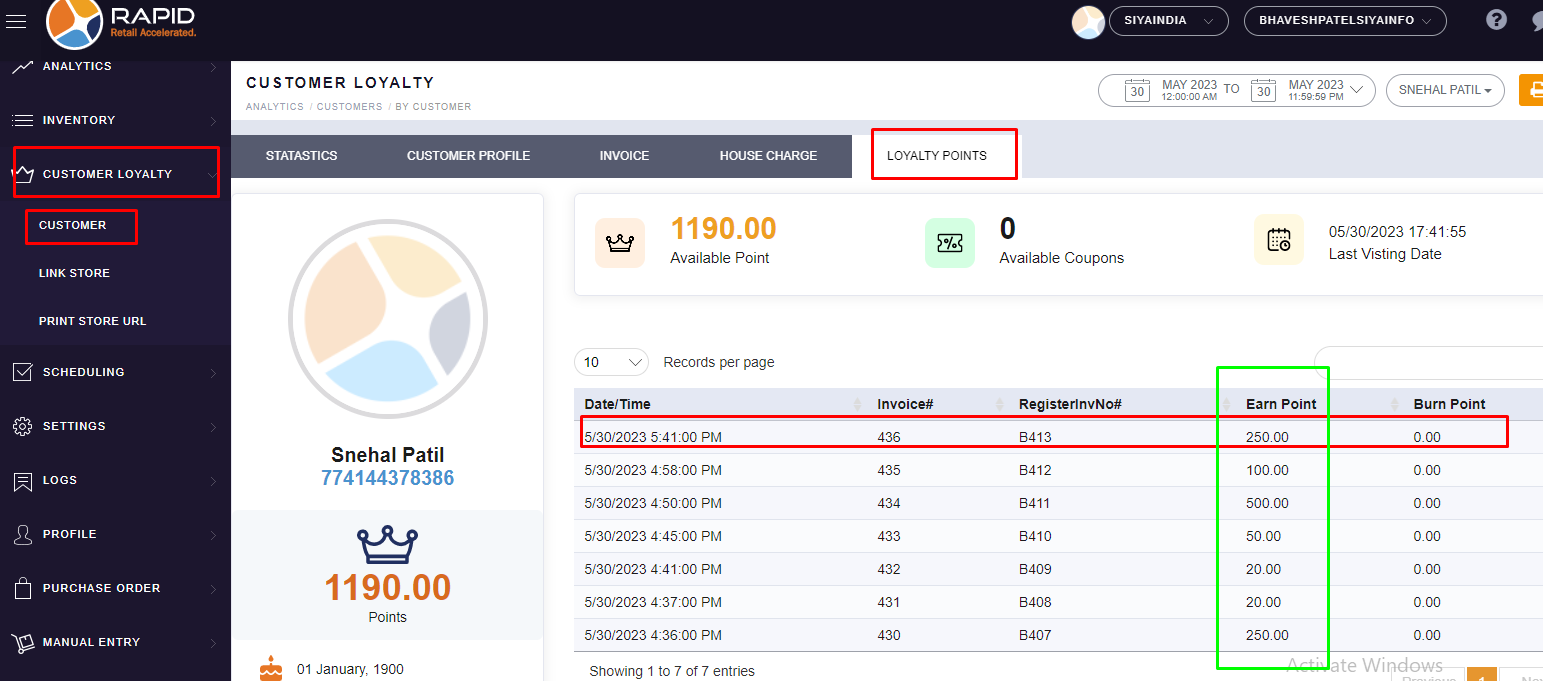Switch to the Customer Profile tab

(x=468, y=156)
